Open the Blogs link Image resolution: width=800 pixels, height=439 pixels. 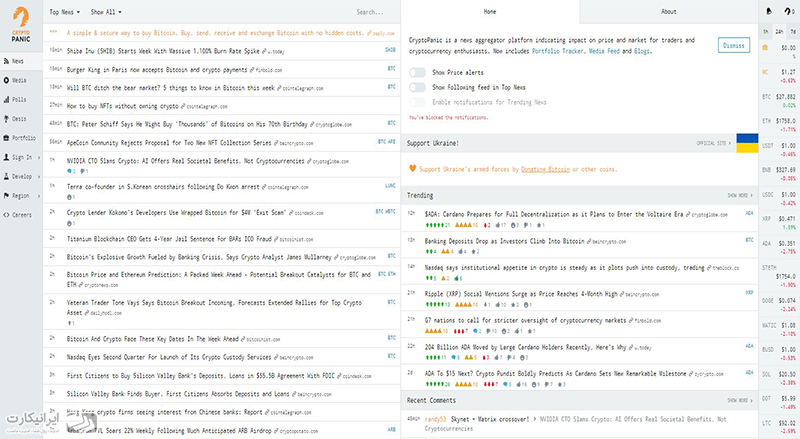[x=642, y=51]
